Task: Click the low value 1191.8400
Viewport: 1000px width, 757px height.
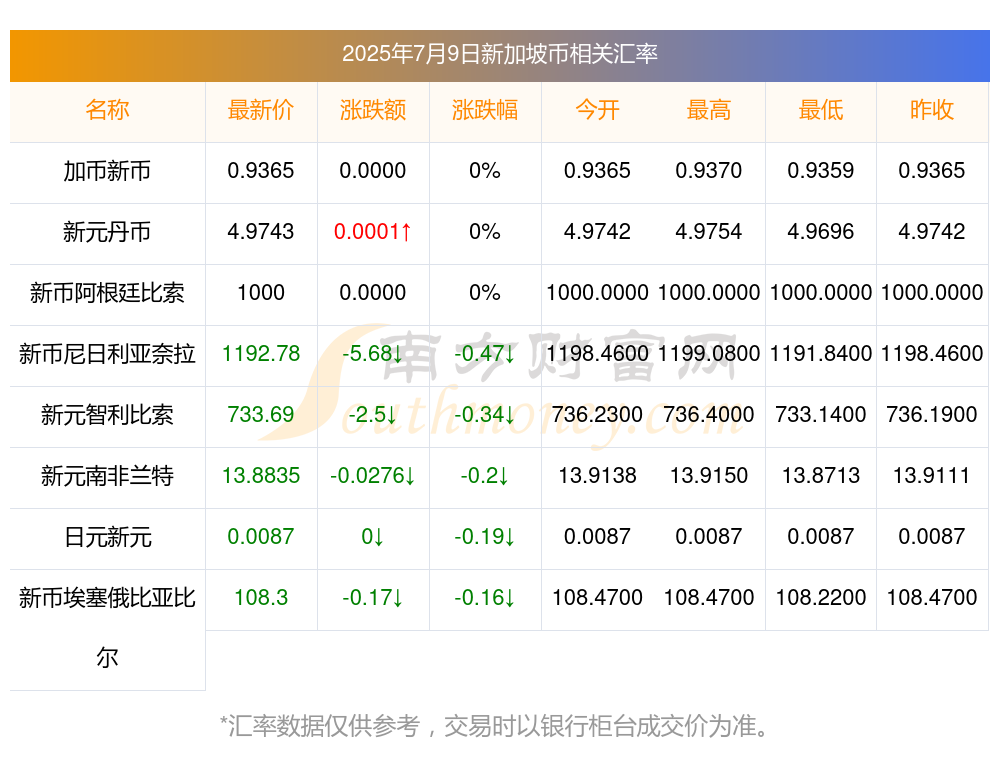Action: point(821,353)
